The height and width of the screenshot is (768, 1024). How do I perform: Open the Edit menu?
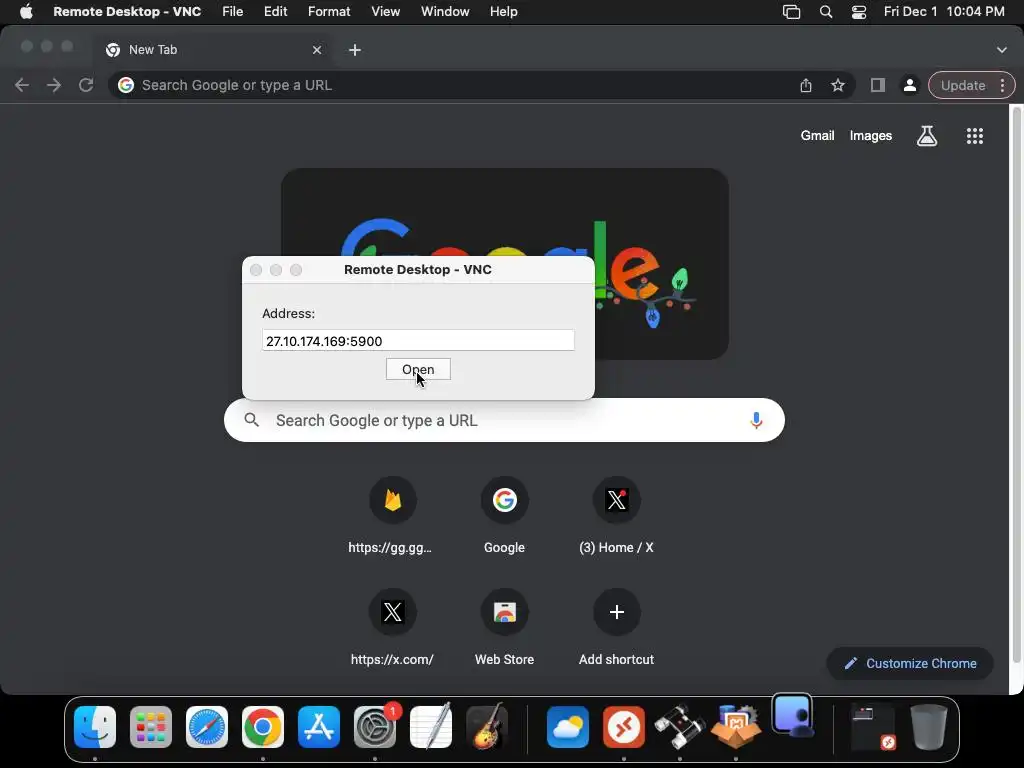pyautogui.click(x=276, y=11)
